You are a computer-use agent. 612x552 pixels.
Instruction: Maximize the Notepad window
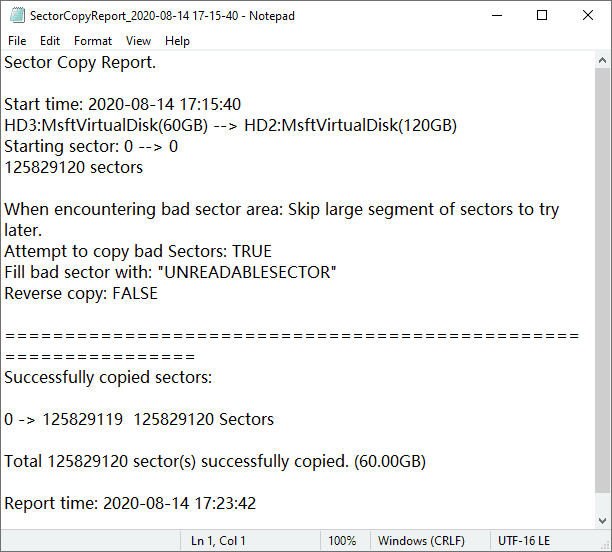(x=542, y=15)
